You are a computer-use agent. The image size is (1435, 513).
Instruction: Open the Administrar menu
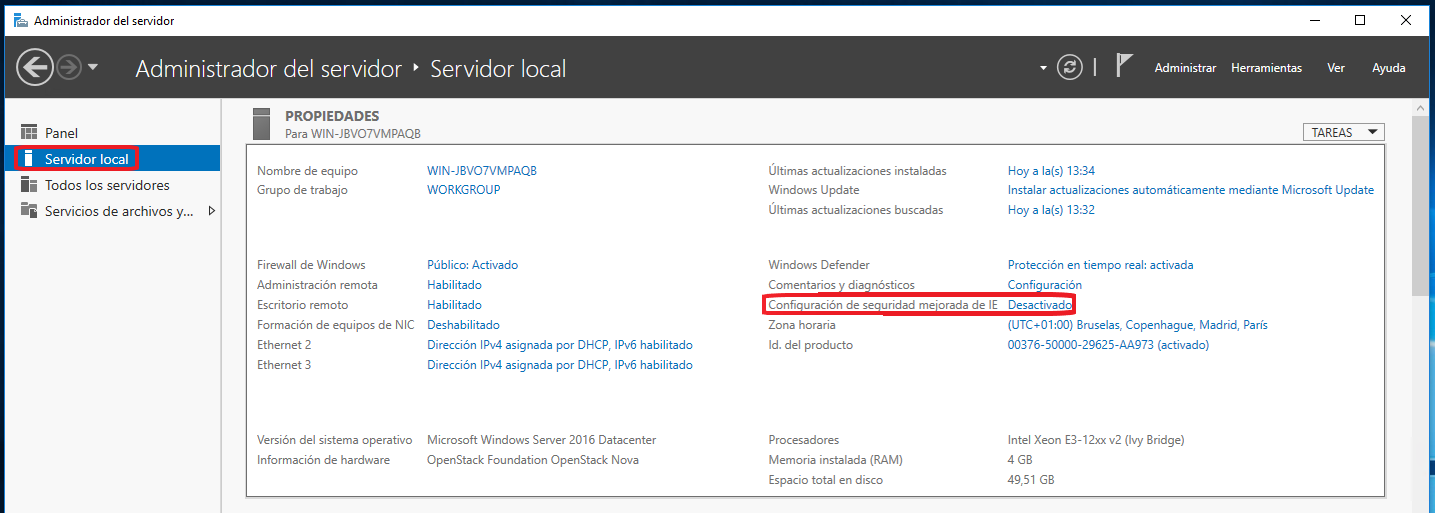(1185, 68)
